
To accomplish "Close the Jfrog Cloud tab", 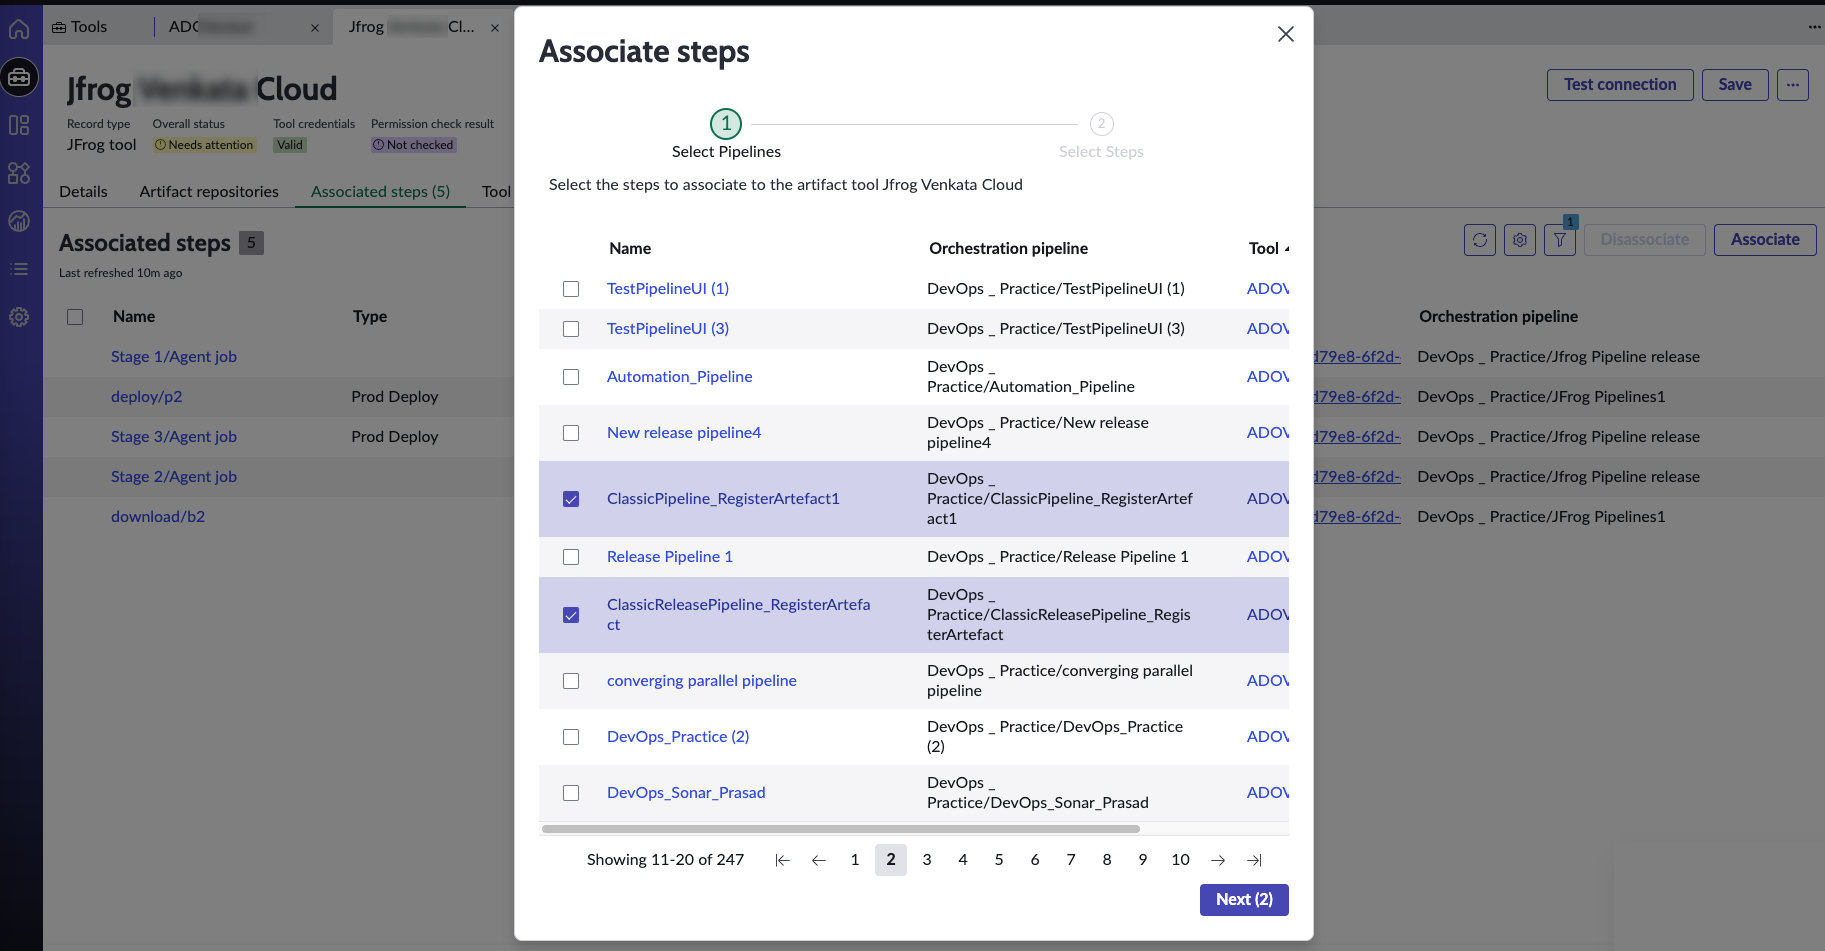I will coord(495,28).
